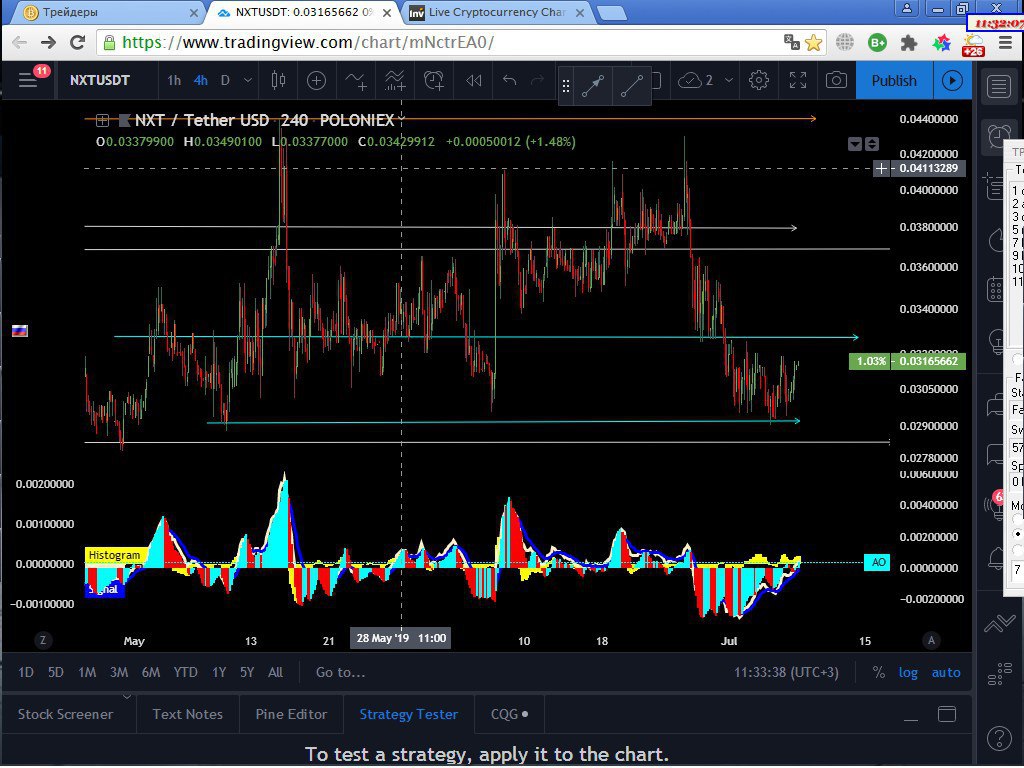Click the bar replay rewind icon

pyautogui.click(x=473, y=80)
